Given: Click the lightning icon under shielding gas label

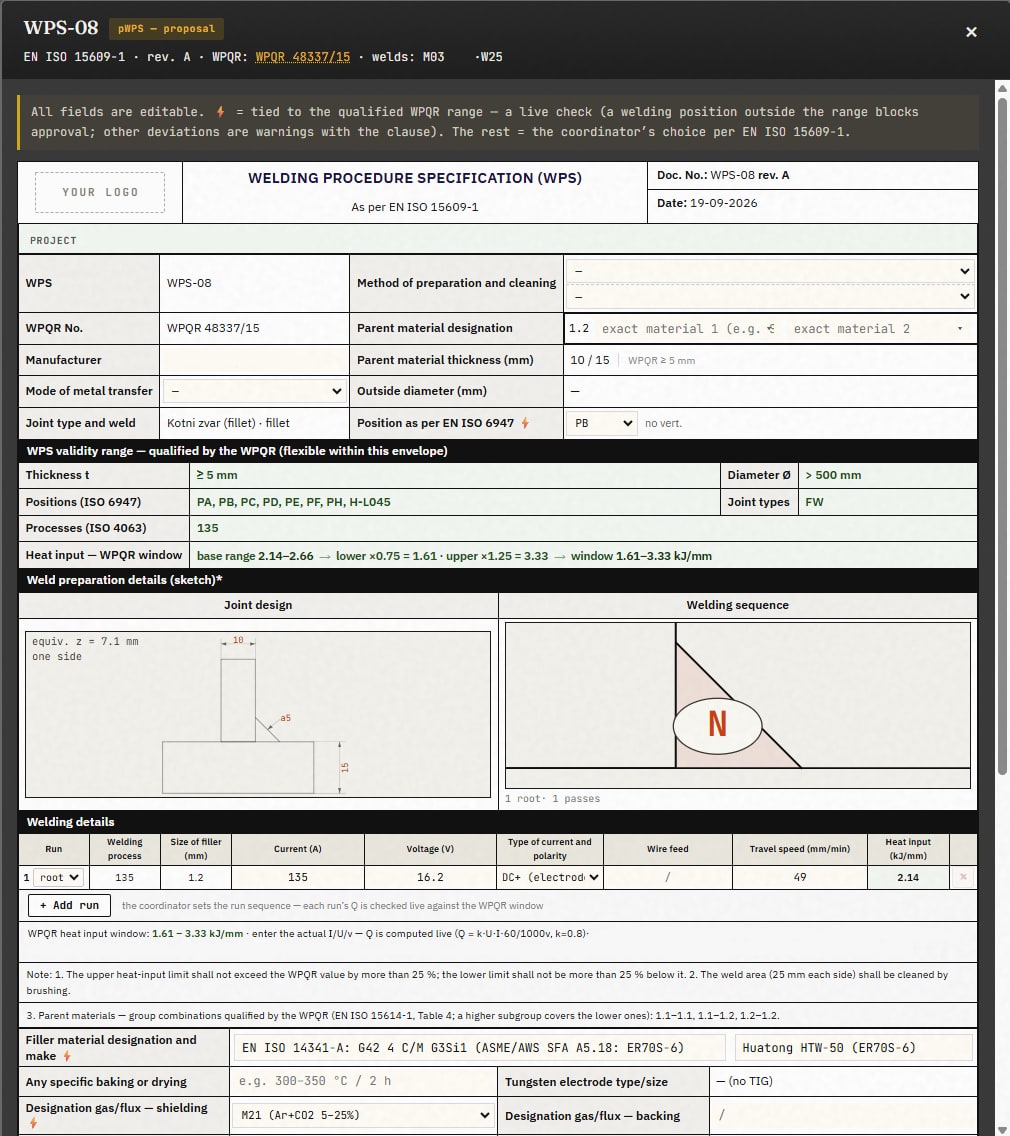Looking at the screenshot, I should click(33, 1123).
